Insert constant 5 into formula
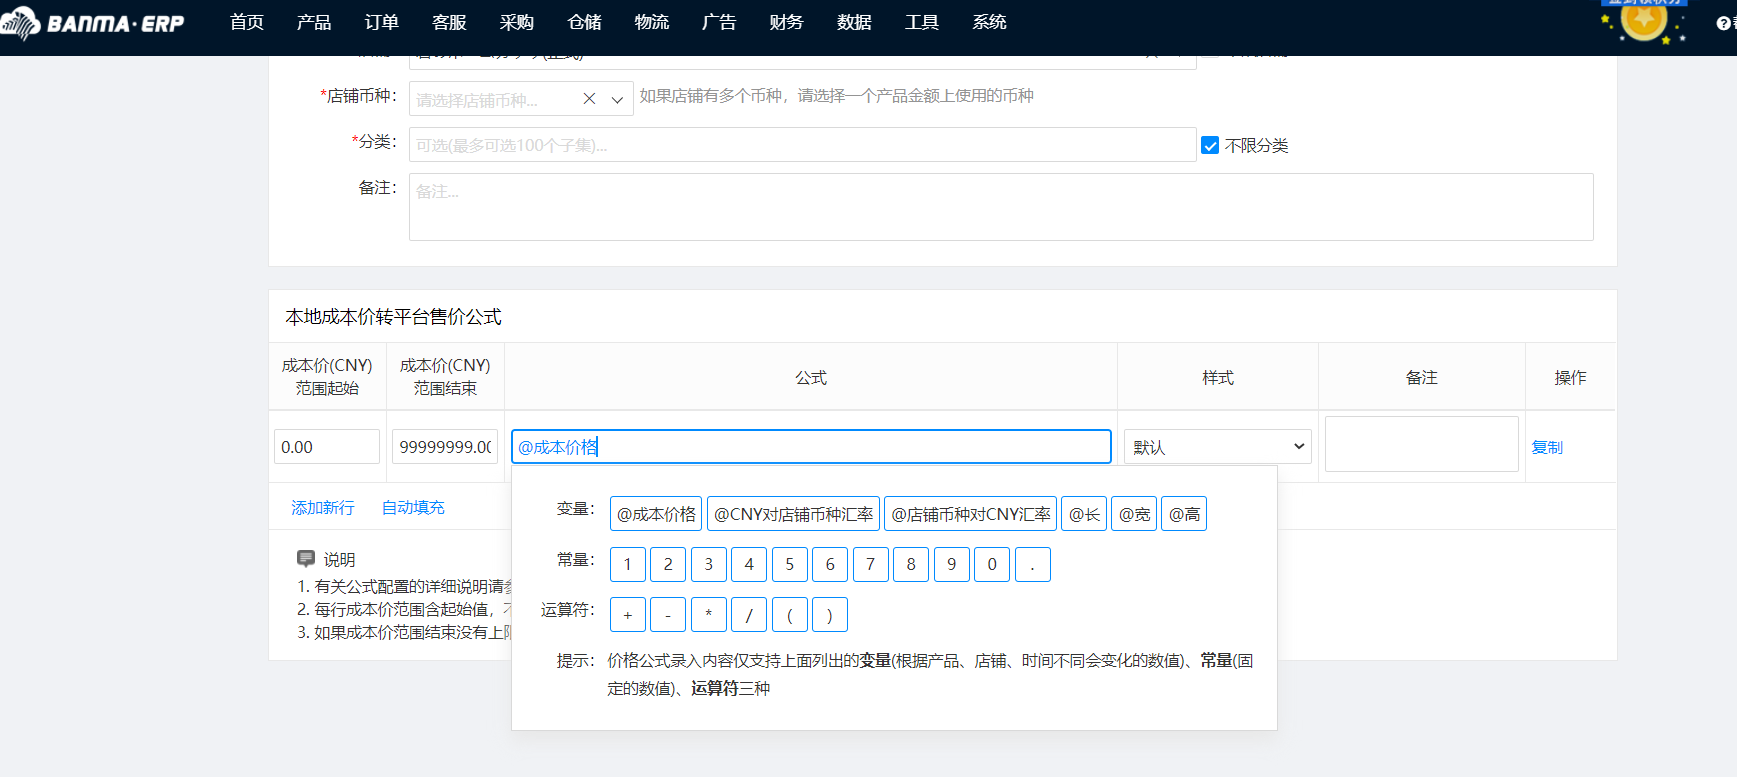 click(790, 564)
